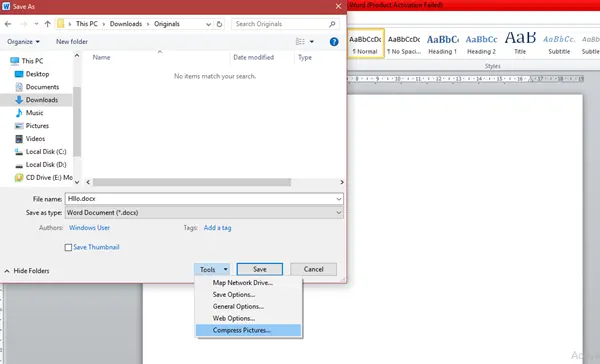Click Word horizontal ruler
Viewport: 600px width, 364px height.
465,79
